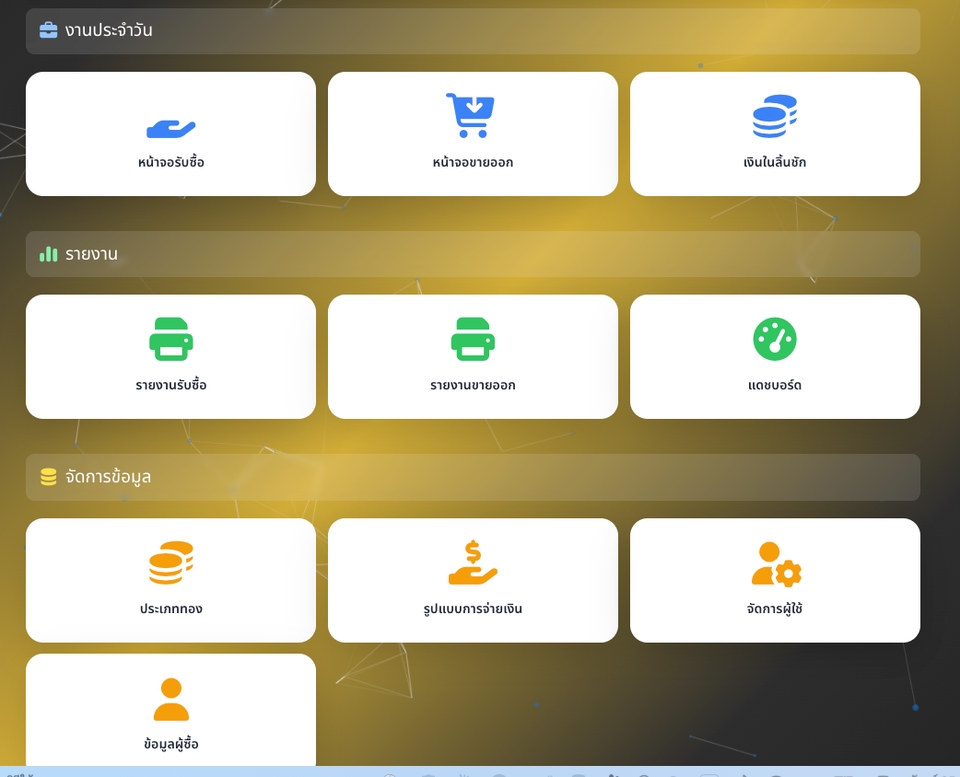Click the blue coins icon for เงินในลิ้นชัก

[x=774, y=116]
